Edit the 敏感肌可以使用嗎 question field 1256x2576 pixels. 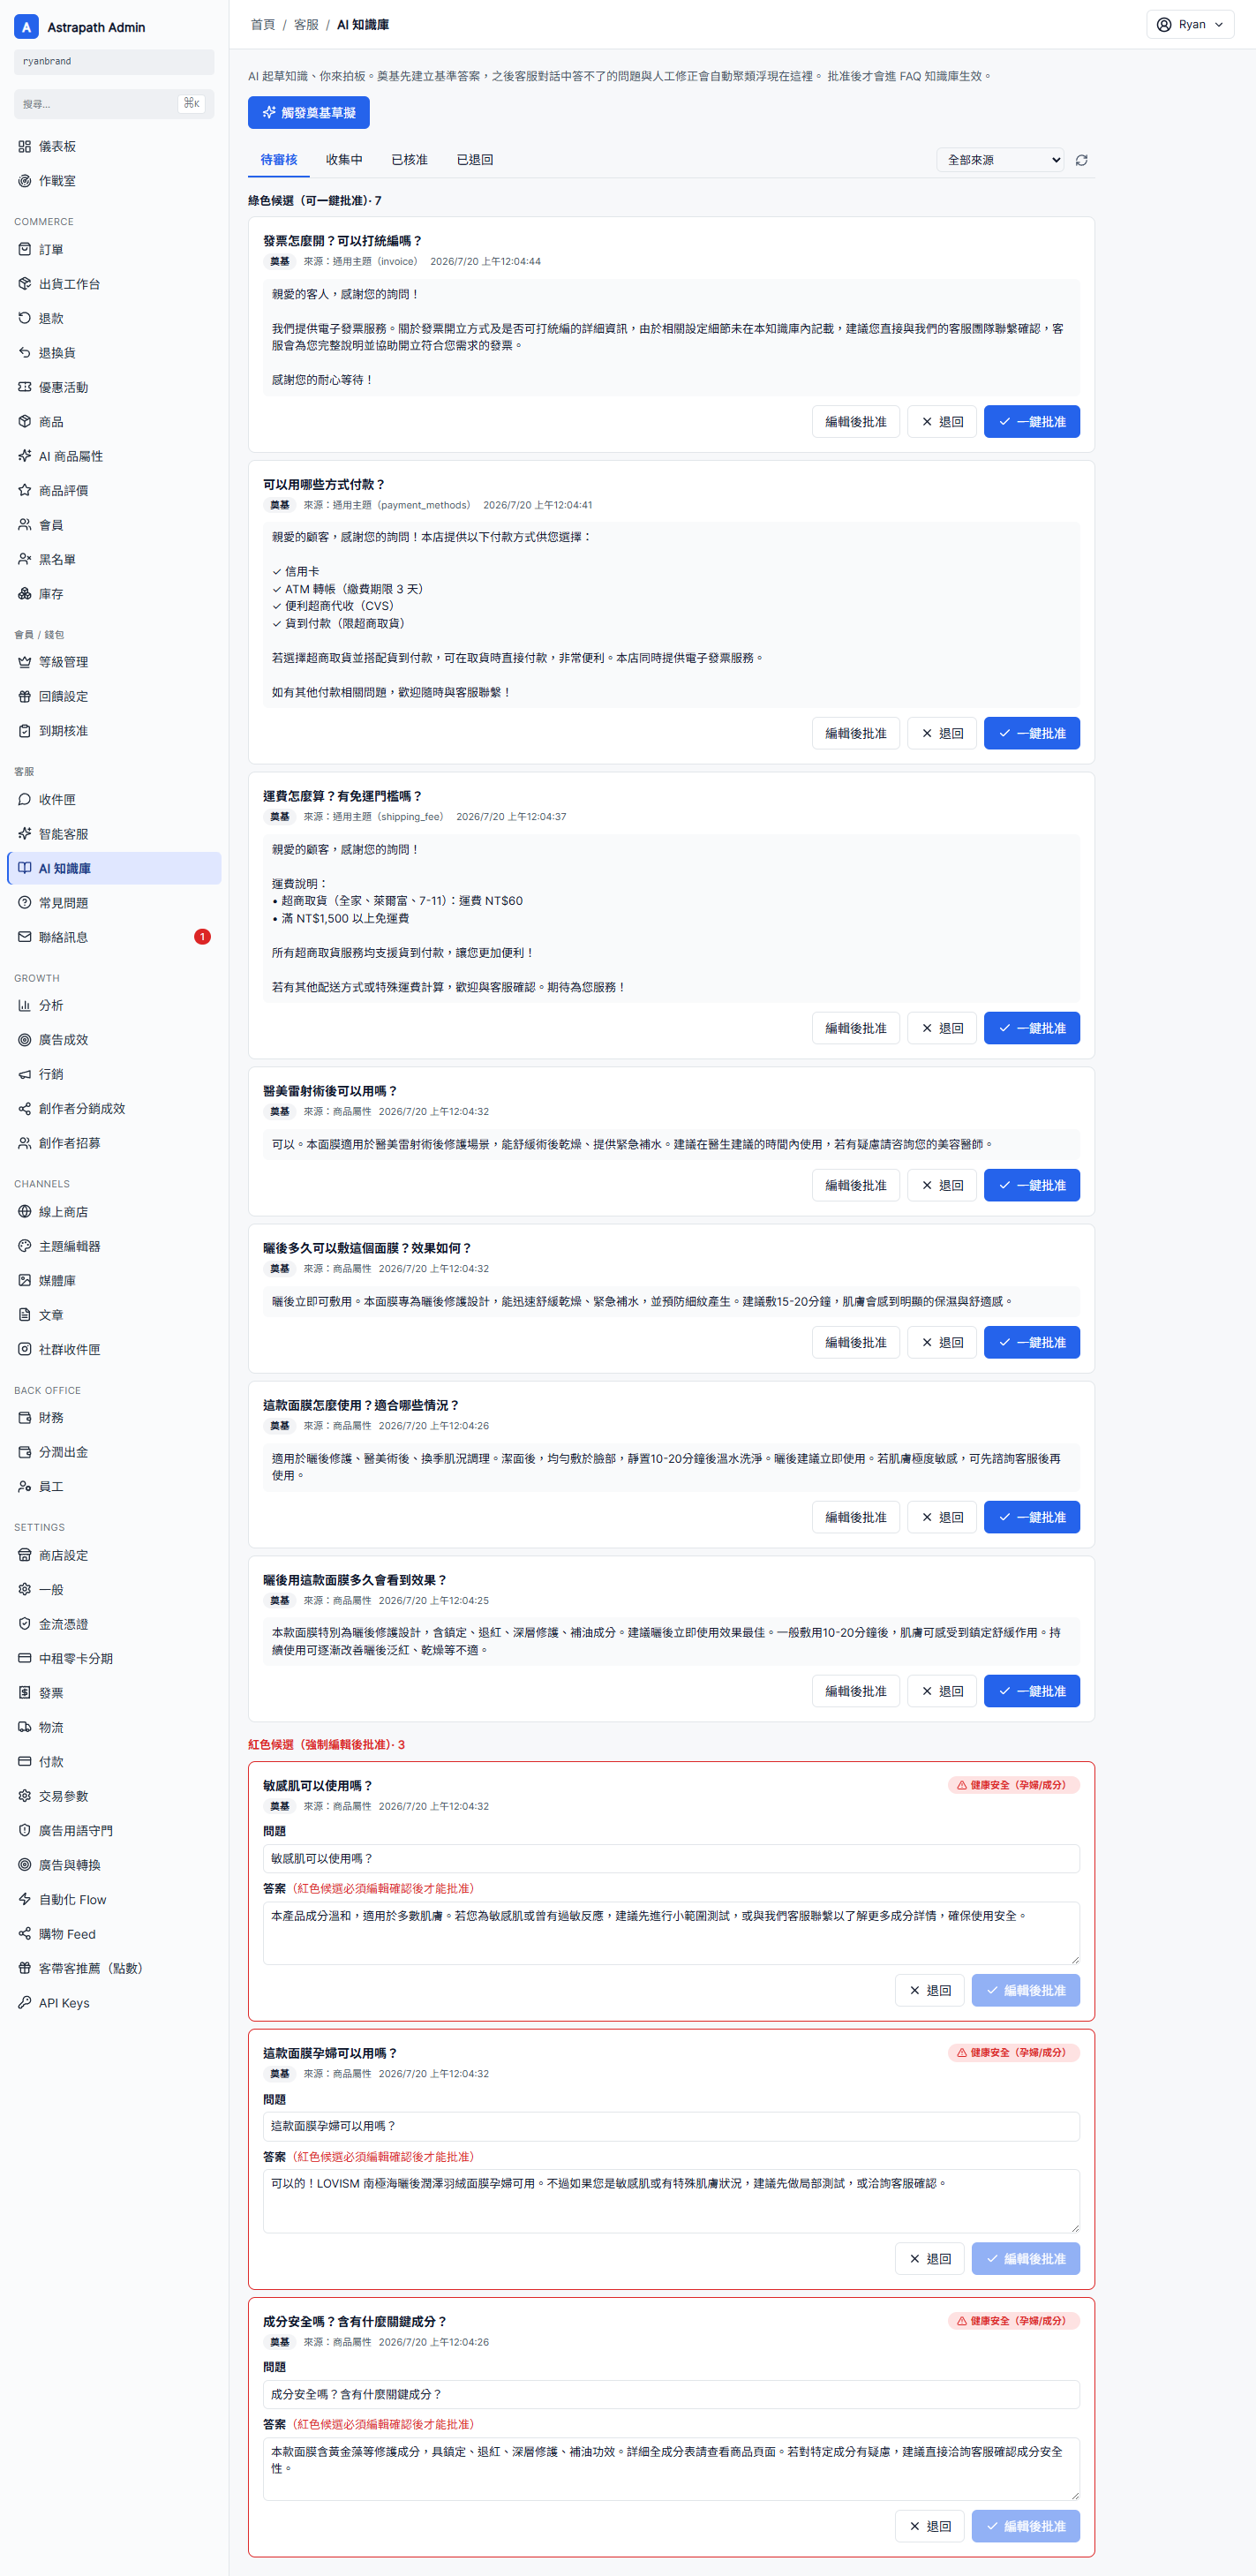(x=671, y=1858)
